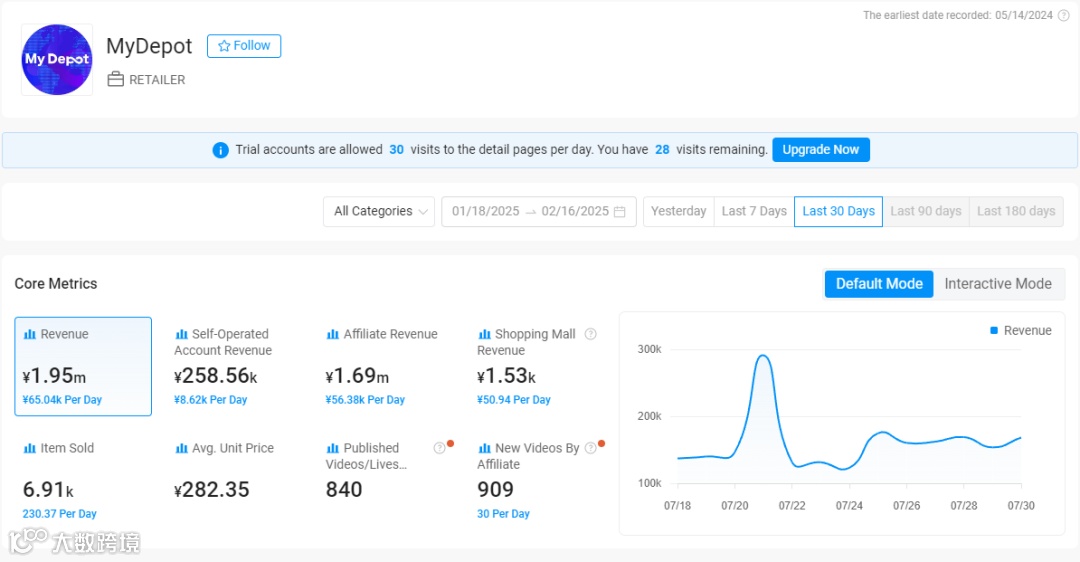The image size is (1080, 562).
Task: Click the Core Metrics heading
Action: 56,284
